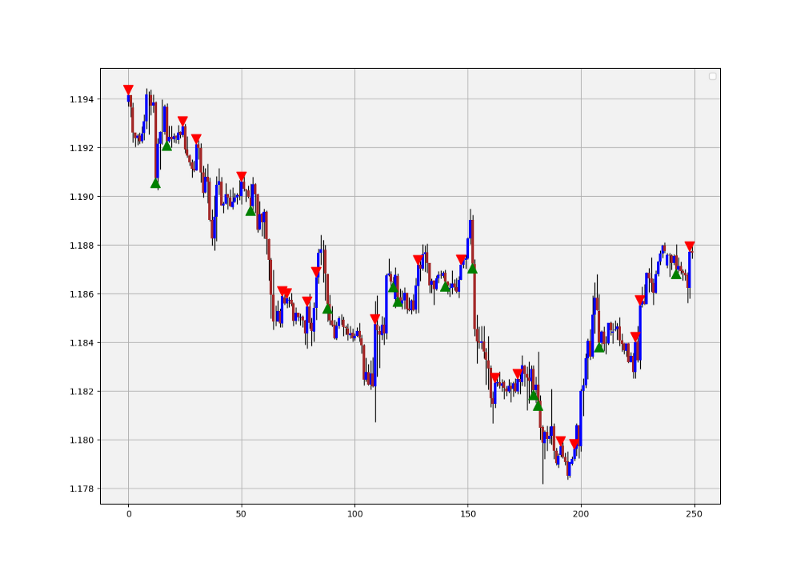The height and width of the screenshot is (566, 800).
Task: Click the 100 x-axis tick label
Action: click(355, 514)
